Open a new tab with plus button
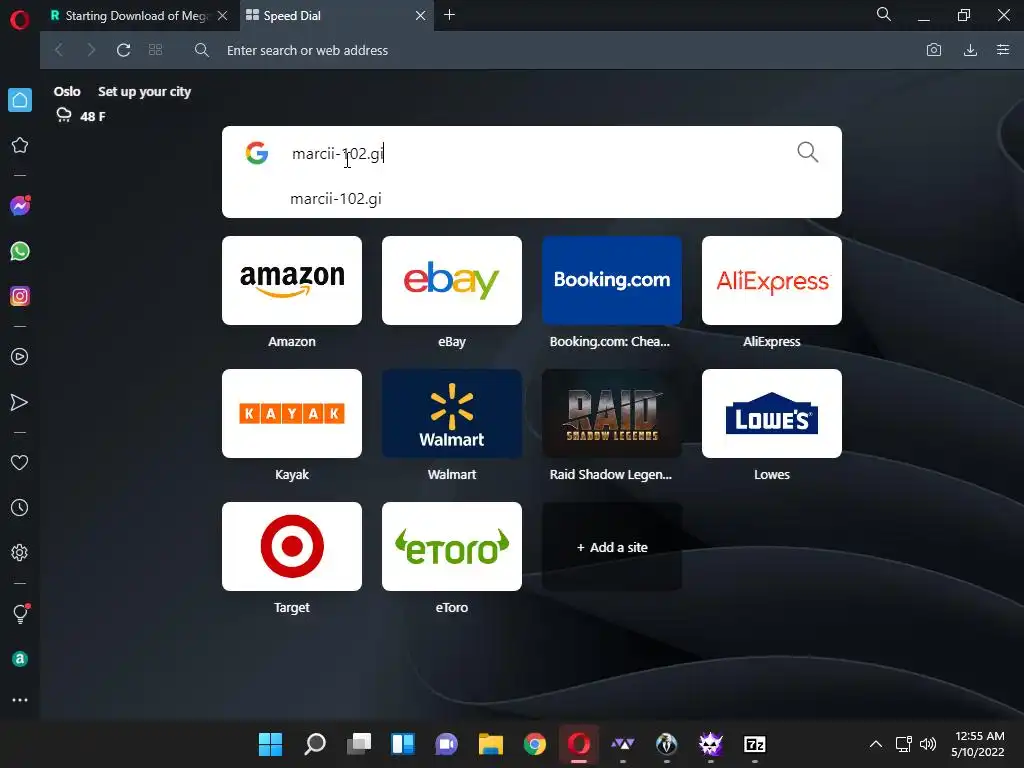 click(449, 15)
